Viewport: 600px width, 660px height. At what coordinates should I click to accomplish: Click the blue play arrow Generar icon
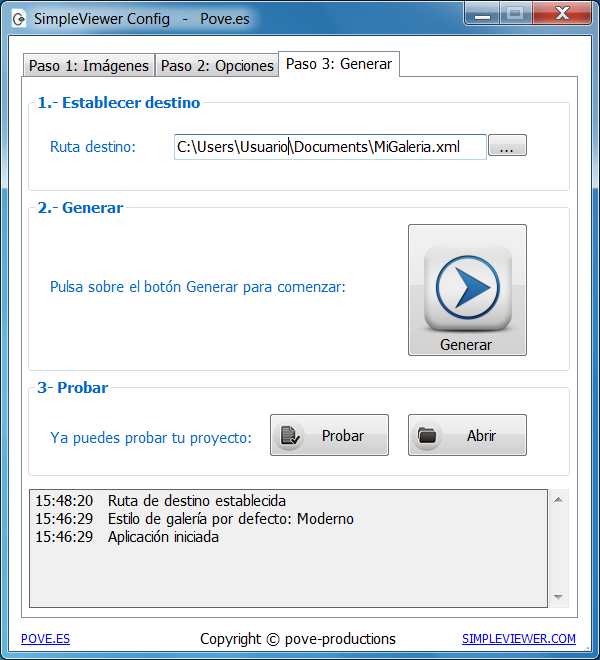click(467, 288)
